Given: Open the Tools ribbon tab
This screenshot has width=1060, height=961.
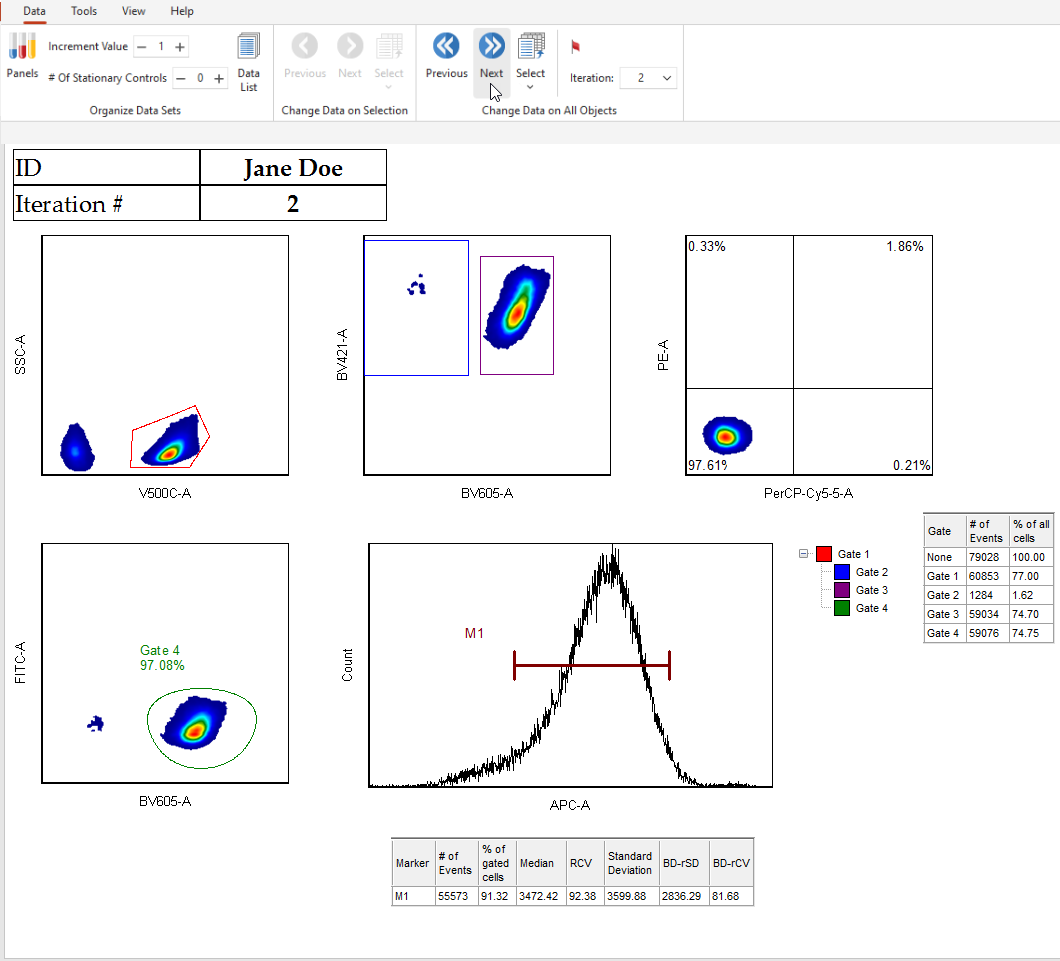Looking at the screenshot, I should [84, 11].
